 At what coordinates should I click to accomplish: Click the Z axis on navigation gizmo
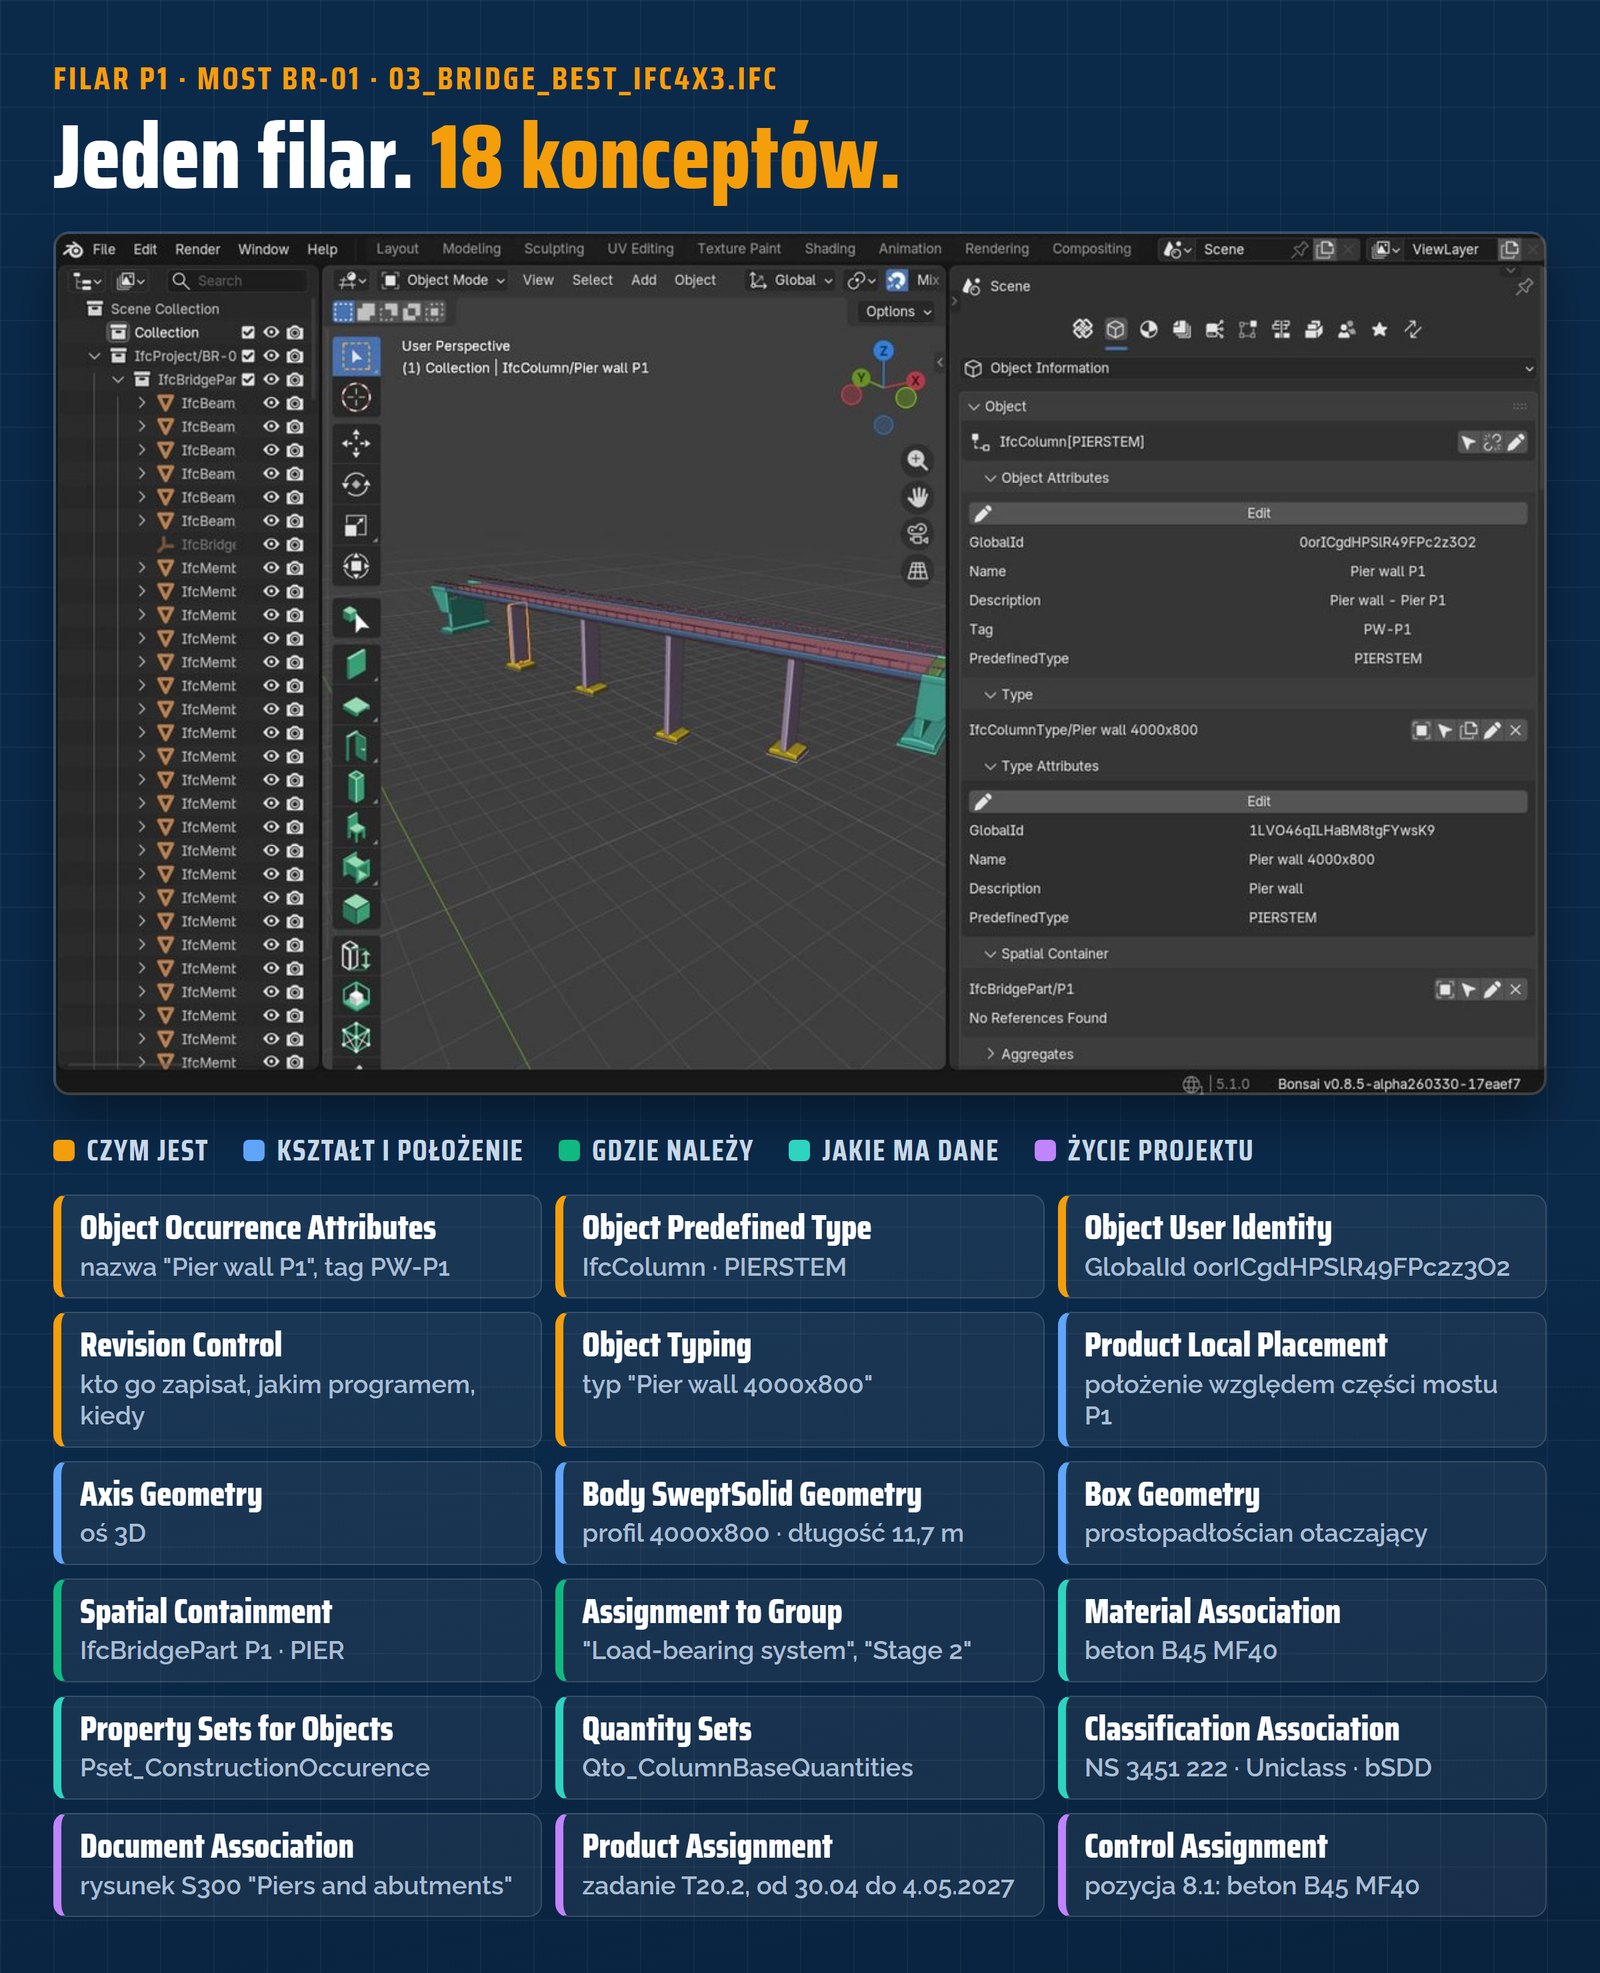[883, 351]
